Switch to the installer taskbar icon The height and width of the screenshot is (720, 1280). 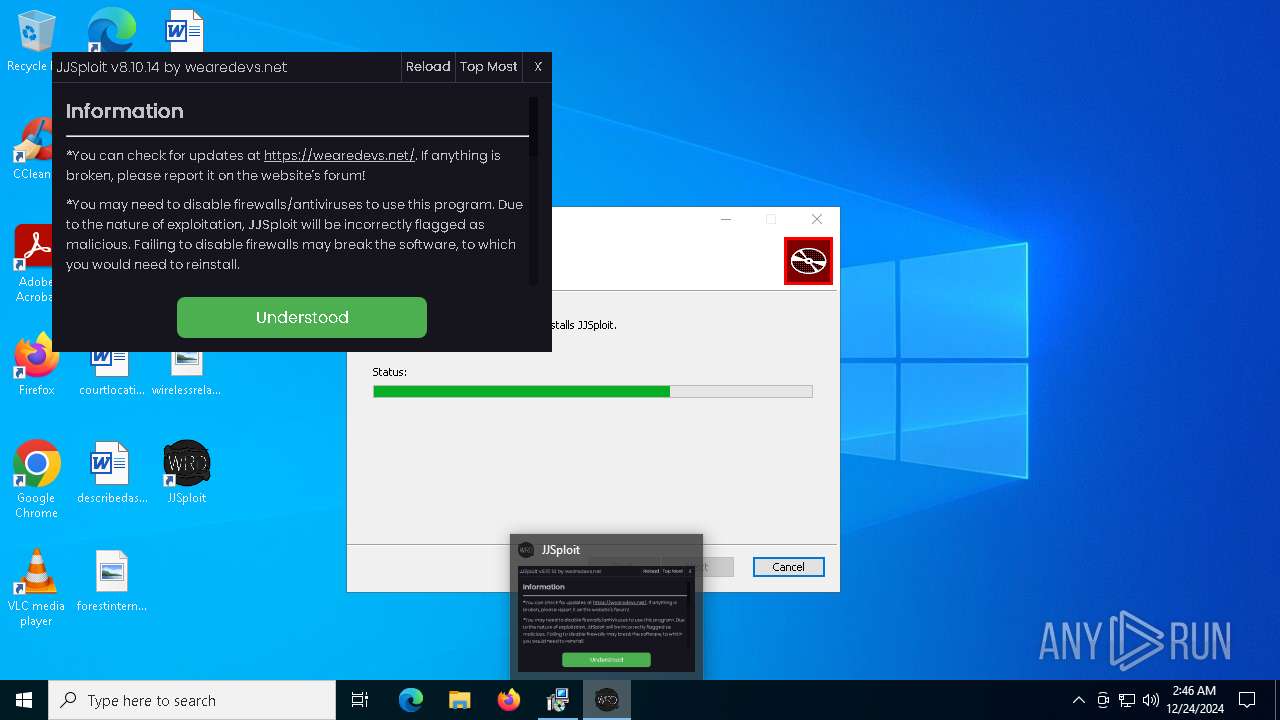point(558,700)
